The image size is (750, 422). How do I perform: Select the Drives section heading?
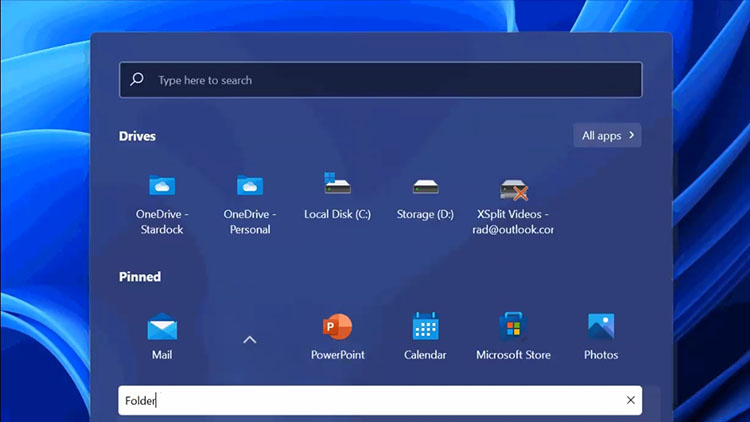[137, 136]
